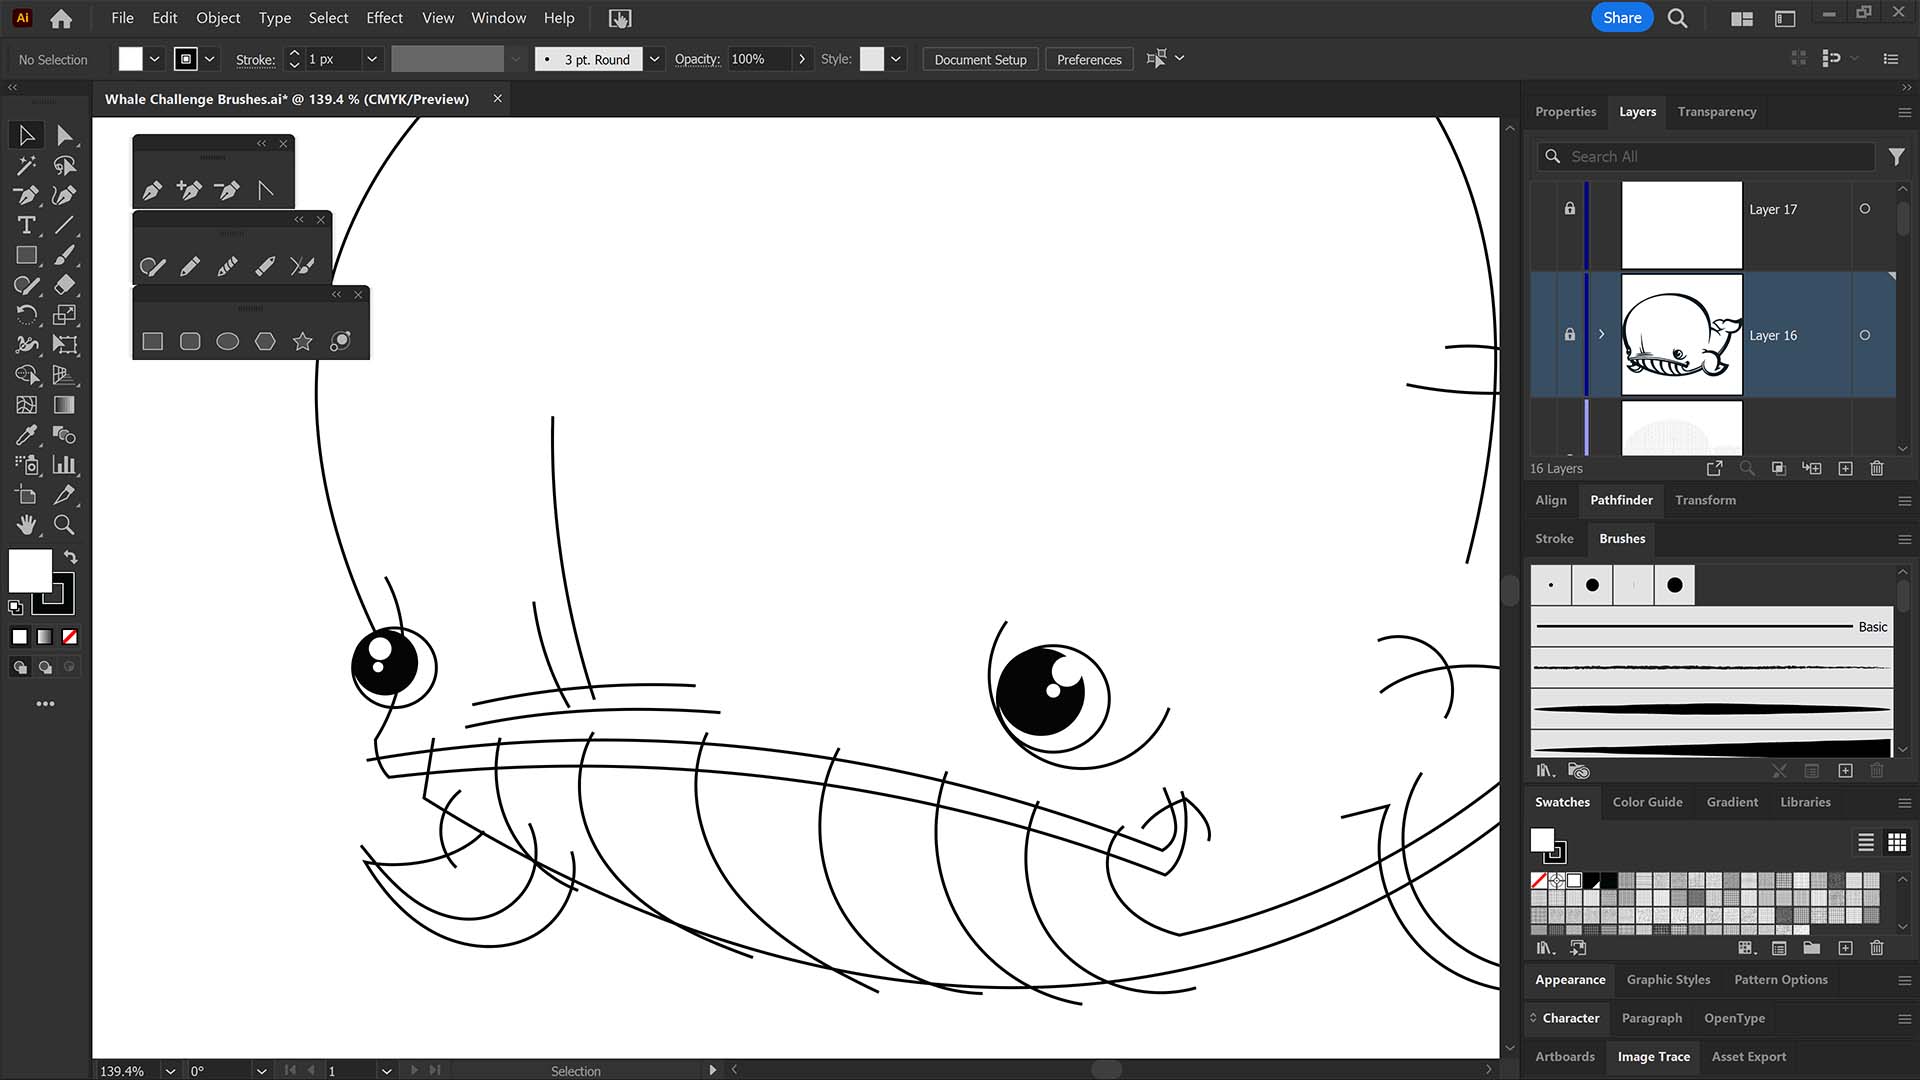This screenshot has height=1080, width=1920.
Task: Open the zoom level dropdown
Action: coord(170,1071)
